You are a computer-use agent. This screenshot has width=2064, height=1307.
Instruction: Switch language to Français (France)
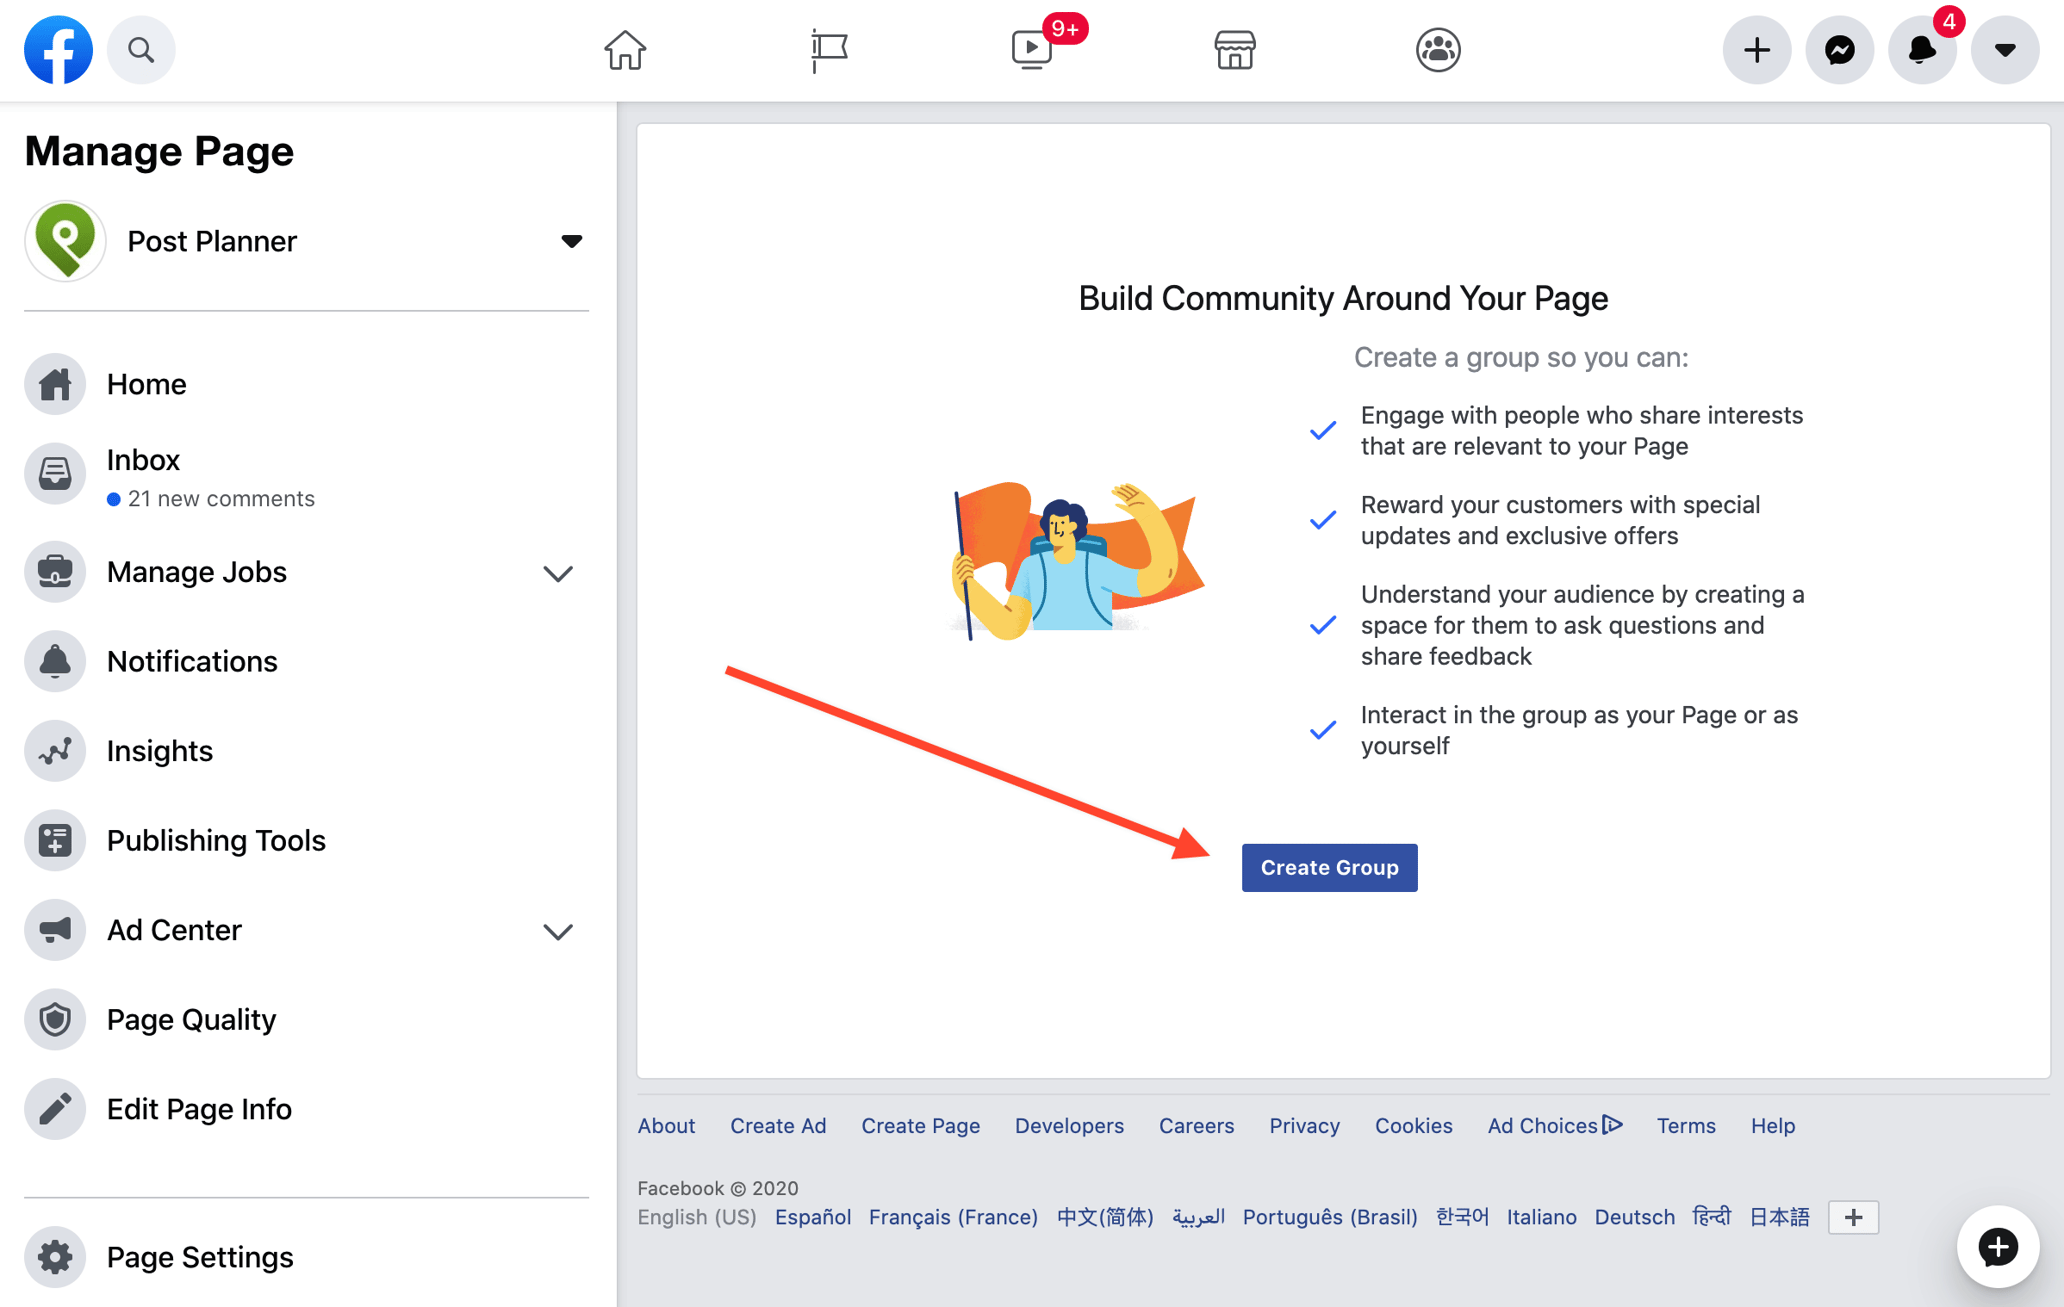pos(953,1217)
